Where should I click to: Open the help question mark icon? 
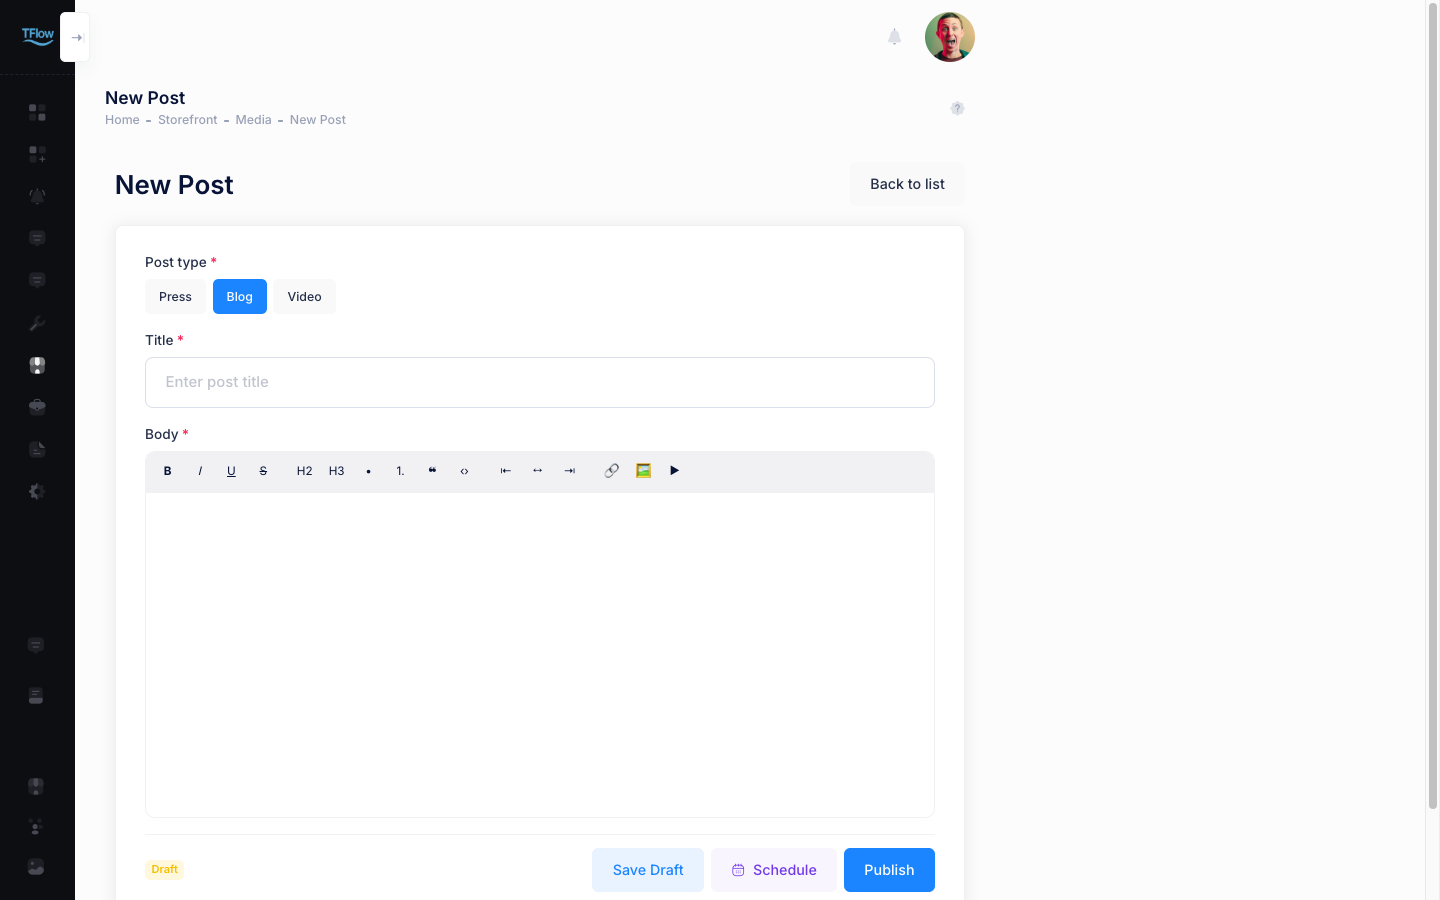pos(957,108)
